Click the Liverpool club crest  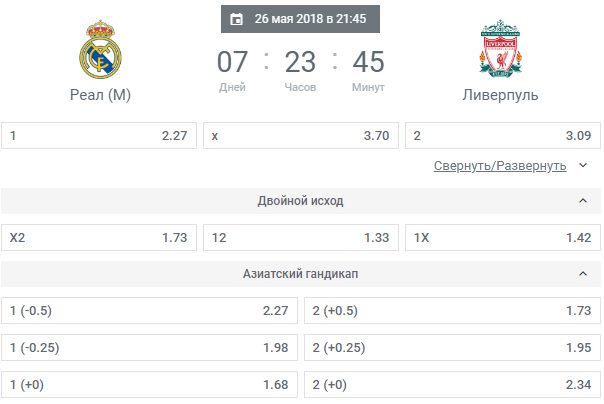500,49
